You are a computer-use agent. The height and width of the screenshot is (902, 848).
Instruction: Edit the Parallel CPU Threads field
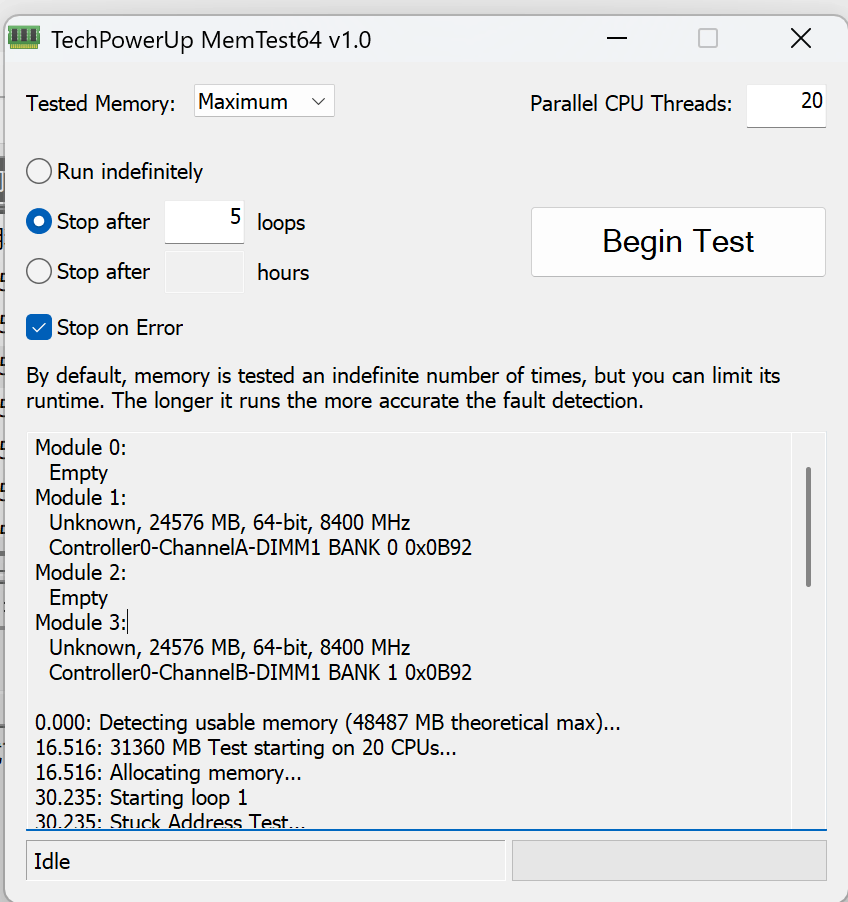[786, 105]
